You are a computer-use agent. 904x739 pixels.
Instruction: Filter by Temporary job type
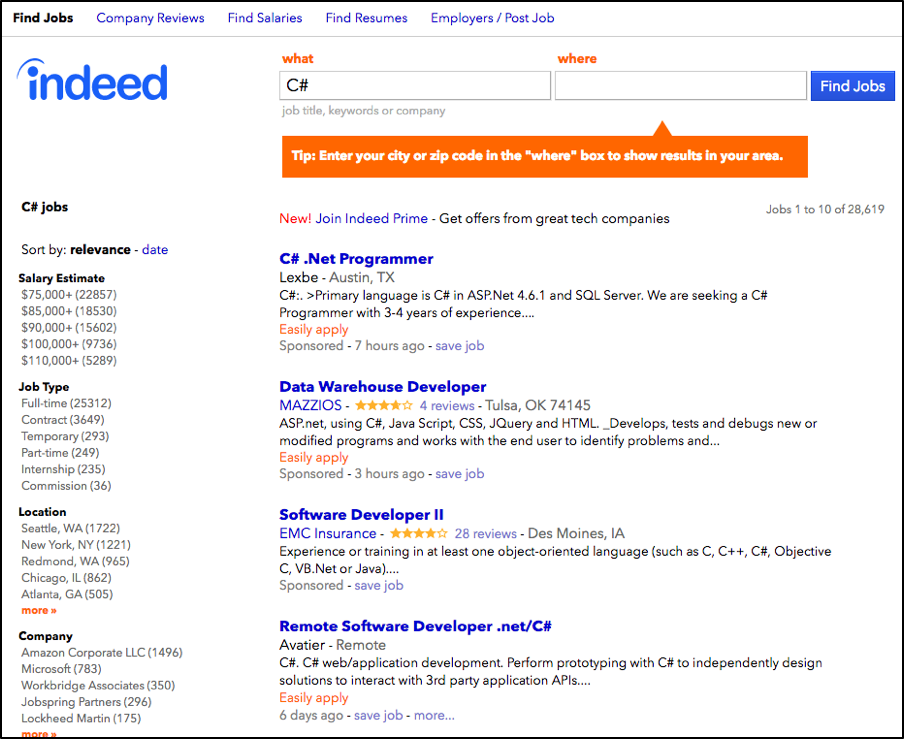click(x=65, y=436)
